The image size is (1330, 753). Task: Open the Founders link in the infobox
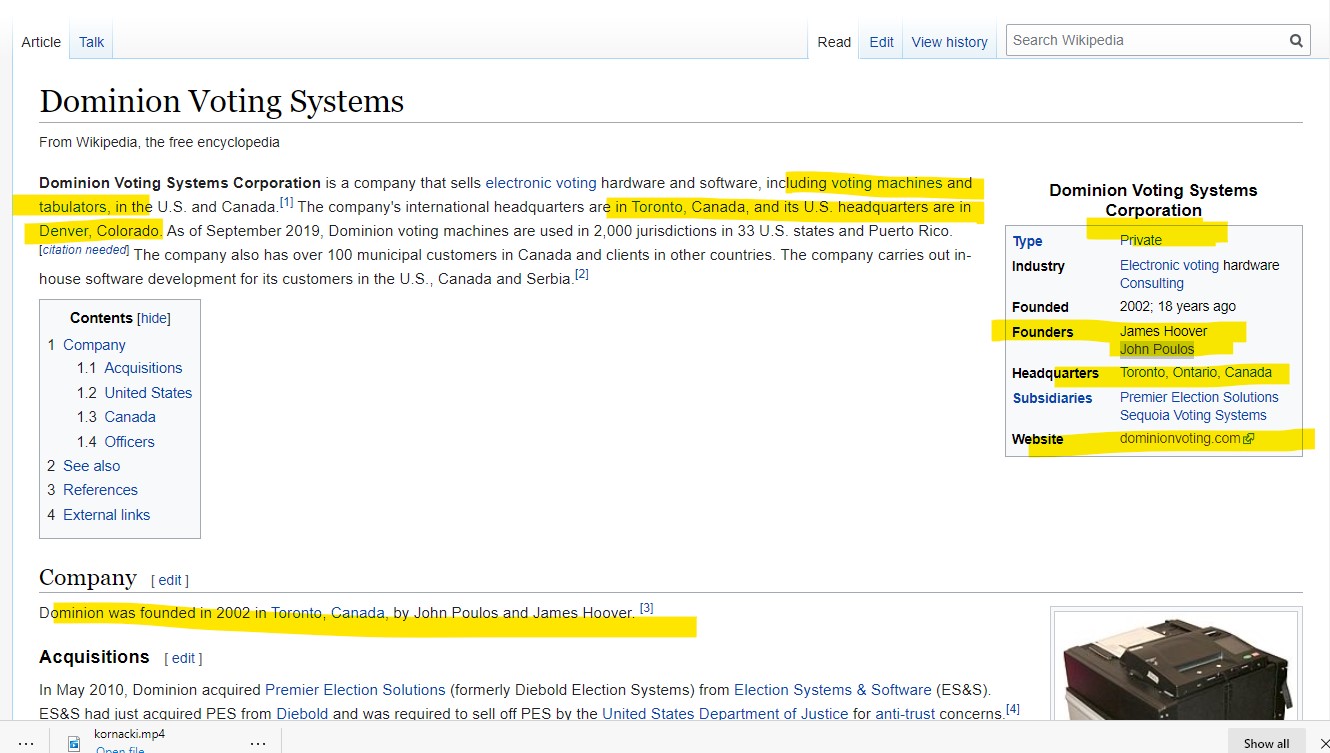click(x=1042, y=332)
